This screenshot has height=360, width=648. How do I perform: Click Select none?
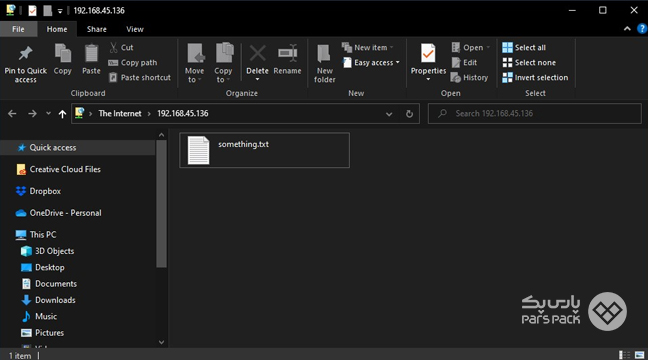529,62
